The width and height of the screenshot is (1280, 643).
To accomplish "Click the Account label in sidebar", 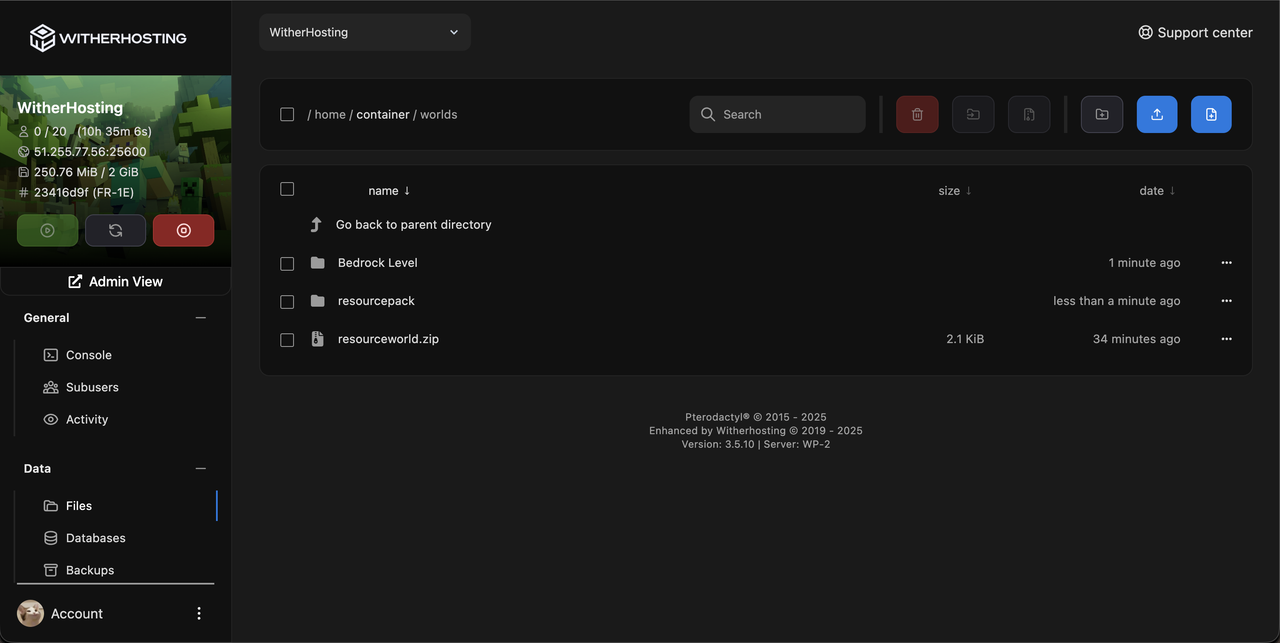I will coord(77,614).
